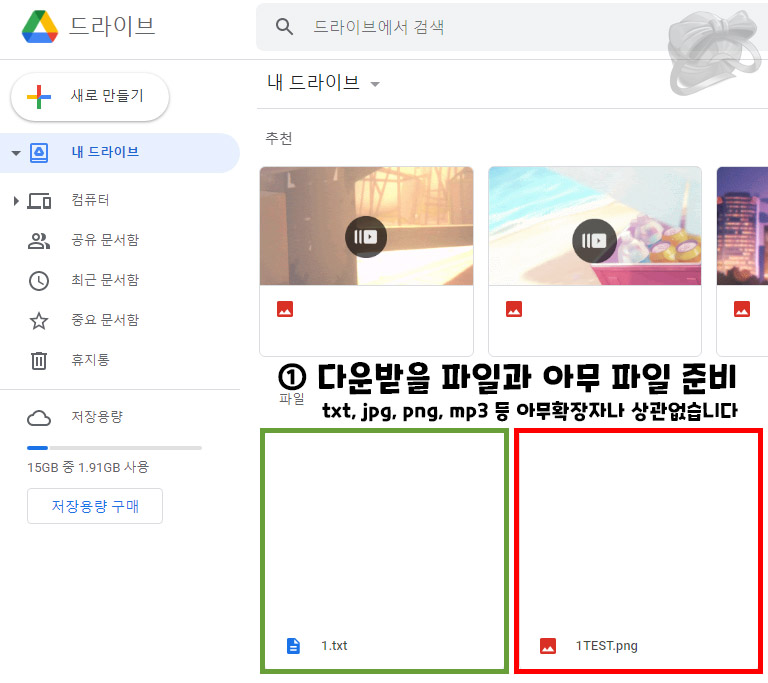Click the 내 드라이브 header title

coord(313,82)
